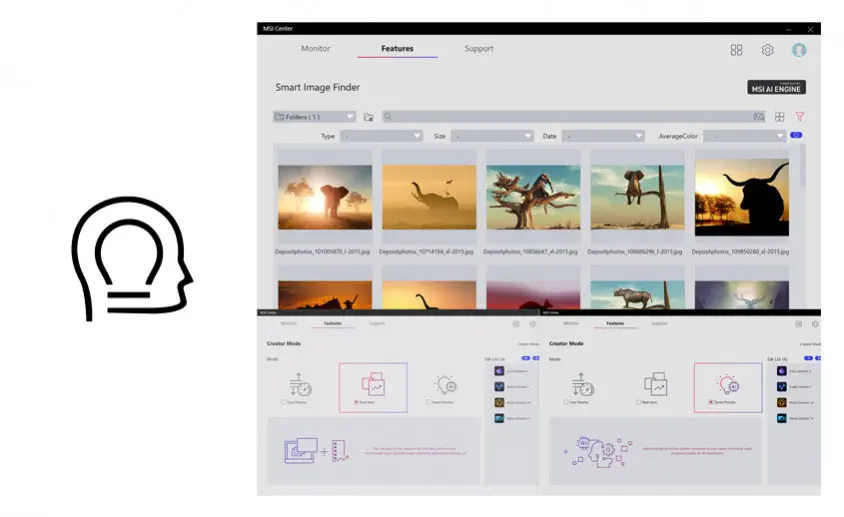Open the Type filter dropdown
The image size is (844, 517).
(x=381, y=136)
